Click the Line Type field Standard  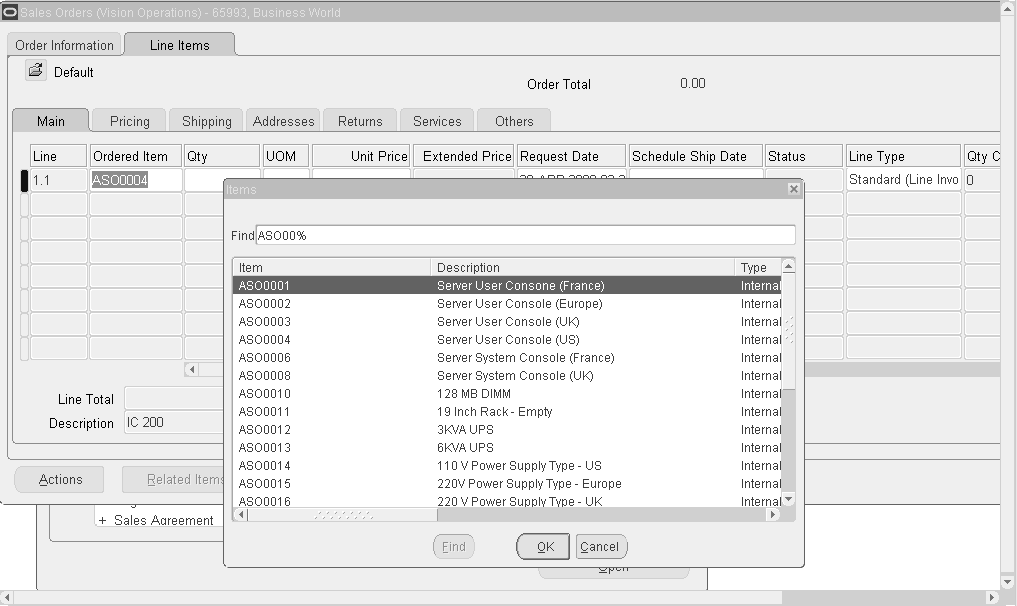[903, 180]
